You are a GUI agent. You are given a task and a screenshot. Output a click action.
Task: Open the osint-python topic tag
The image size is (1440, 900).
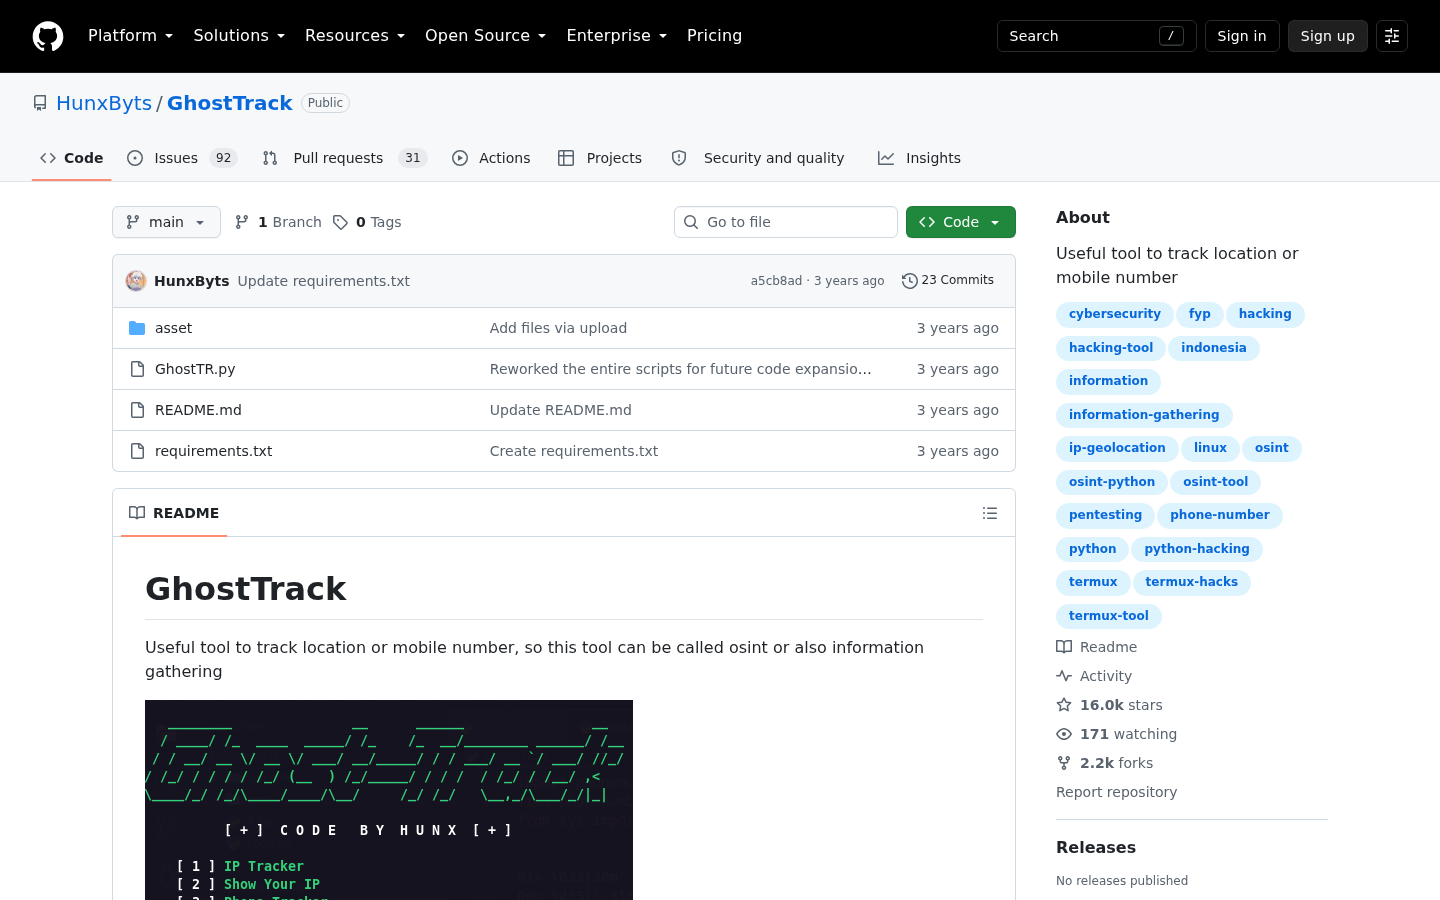1112,482
